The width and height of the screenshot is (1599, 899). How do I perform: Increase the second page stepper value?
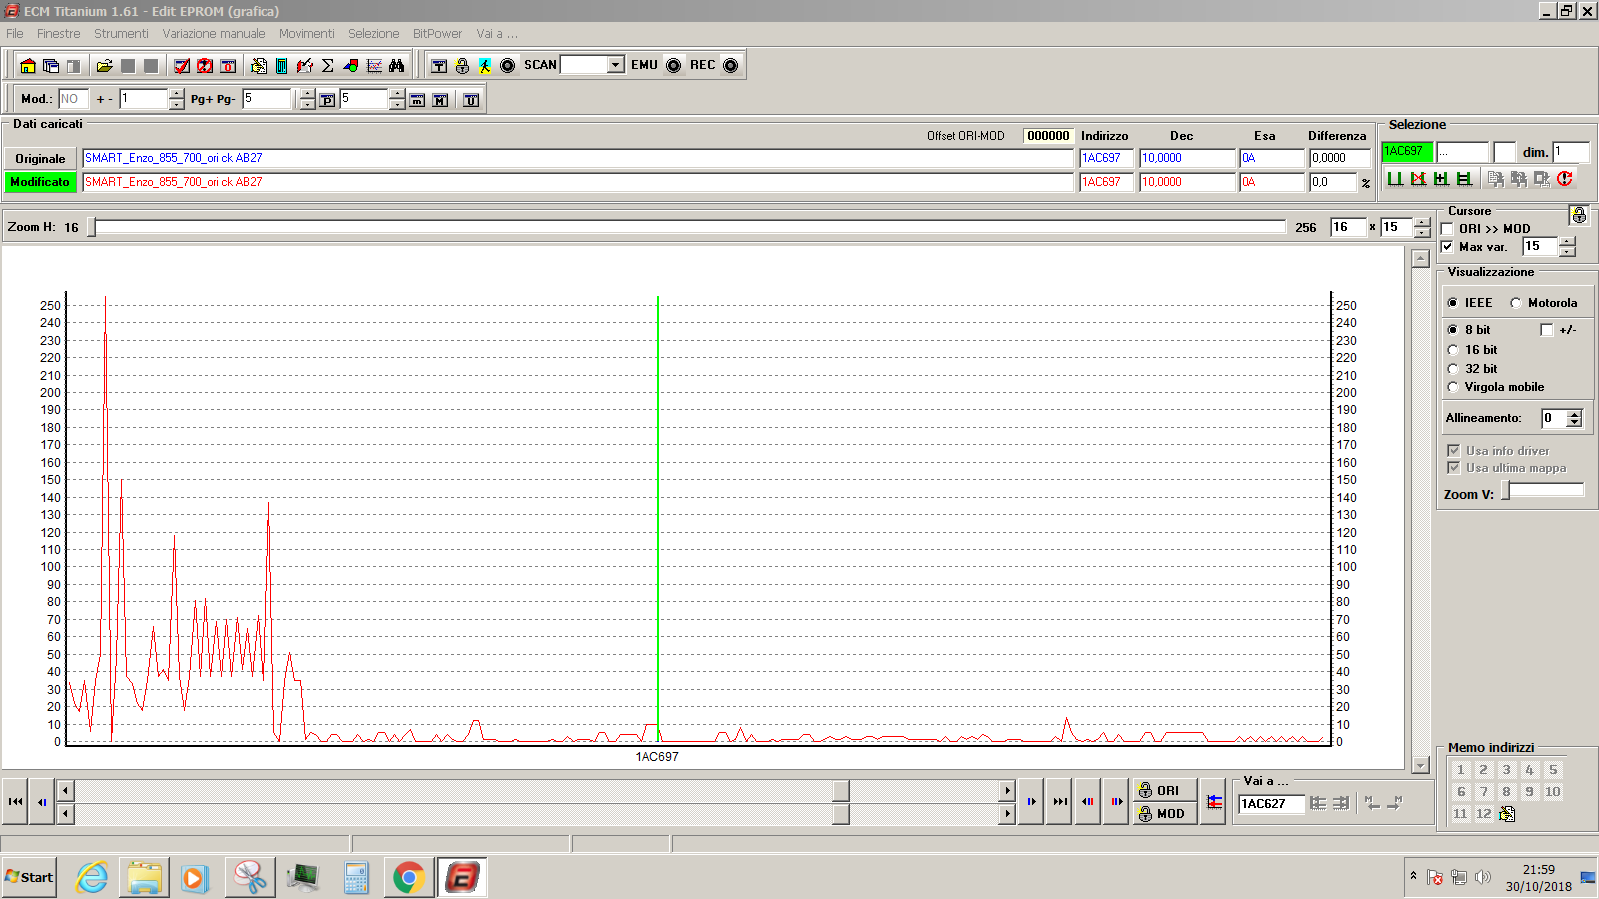pyautogui.click(x=397, y=94)
